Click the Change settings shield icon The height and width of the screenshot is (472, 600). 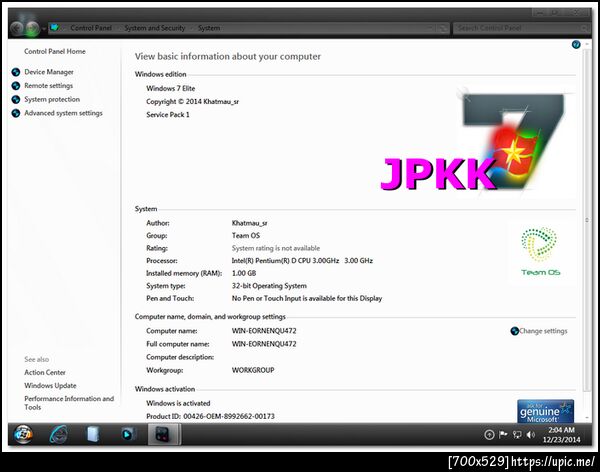pyautogui.click(x=515, y=331)
